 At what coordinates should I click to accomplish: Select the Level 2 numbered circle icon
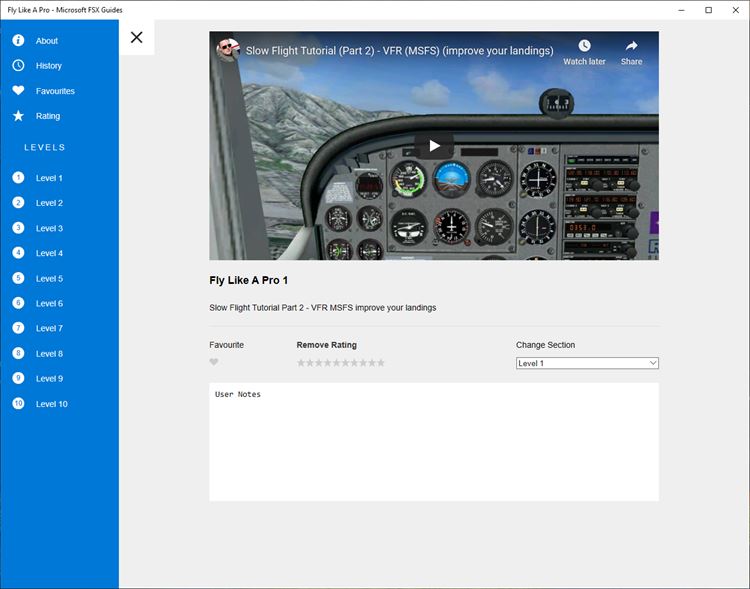(18, 202)
